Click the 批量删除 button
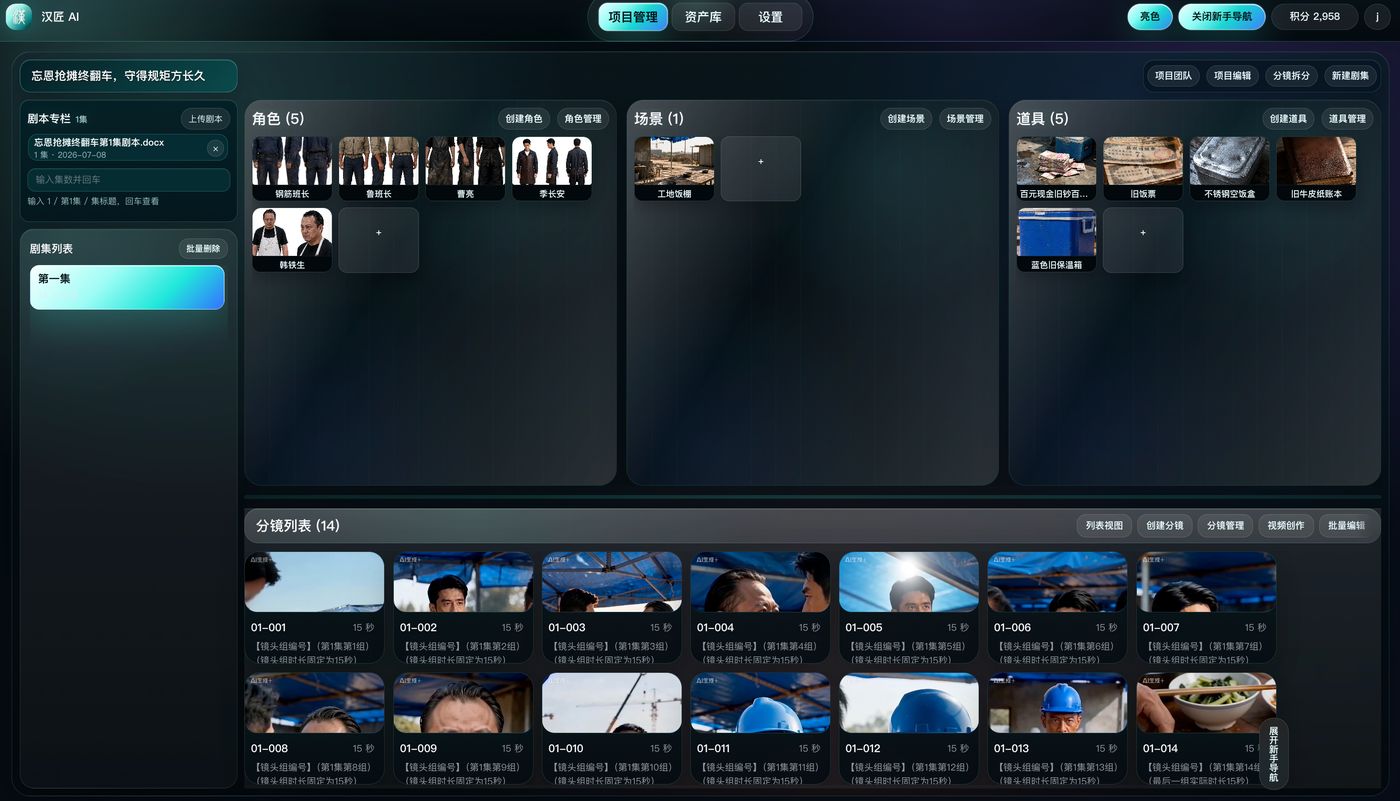This screenshot has width=1400, height=801. (x=203, y=248)
